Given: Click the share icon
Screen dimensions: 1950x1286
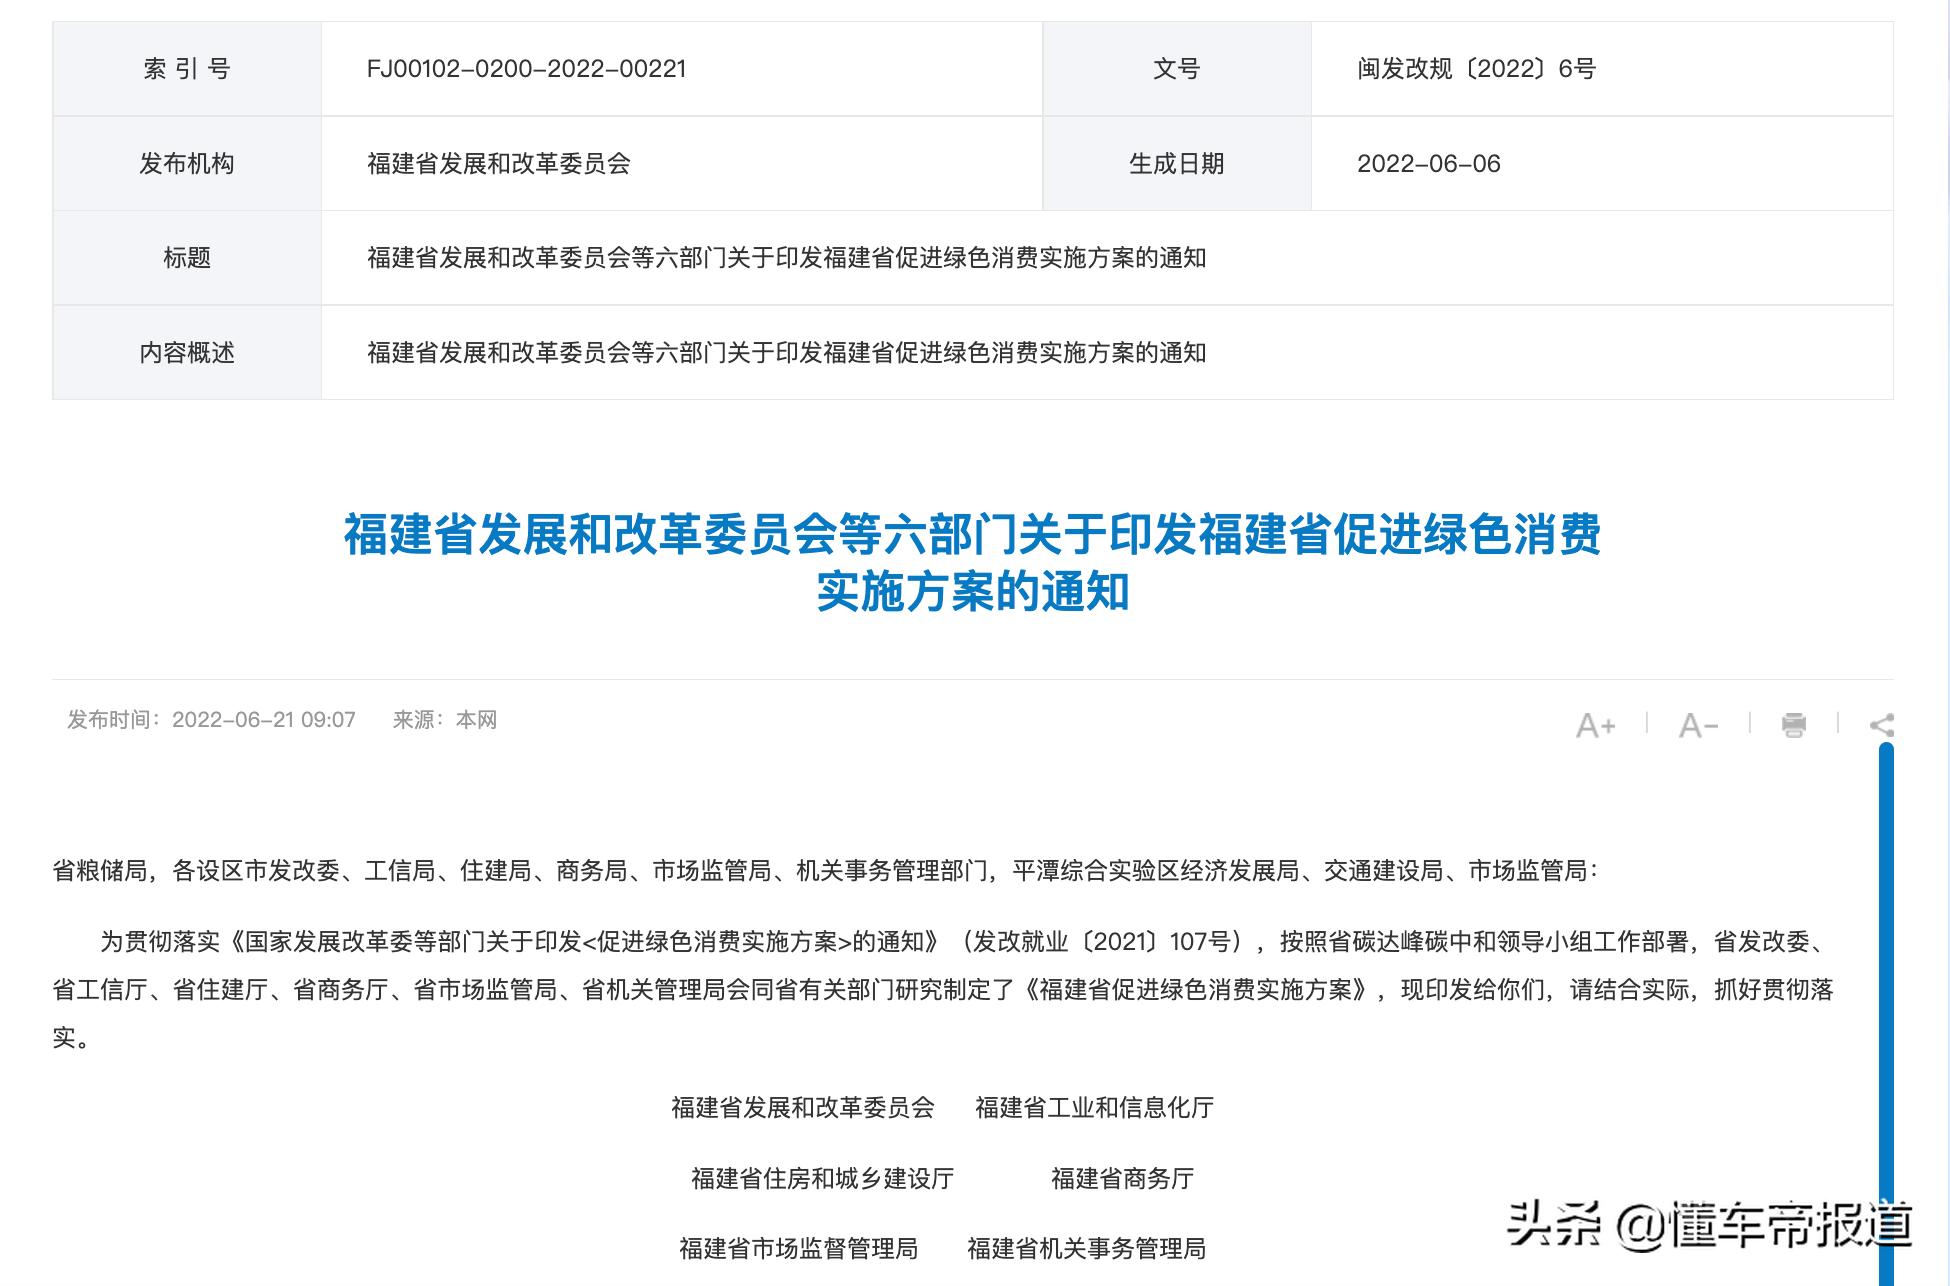Looking at the screenshot, I should pos(1881,725).
